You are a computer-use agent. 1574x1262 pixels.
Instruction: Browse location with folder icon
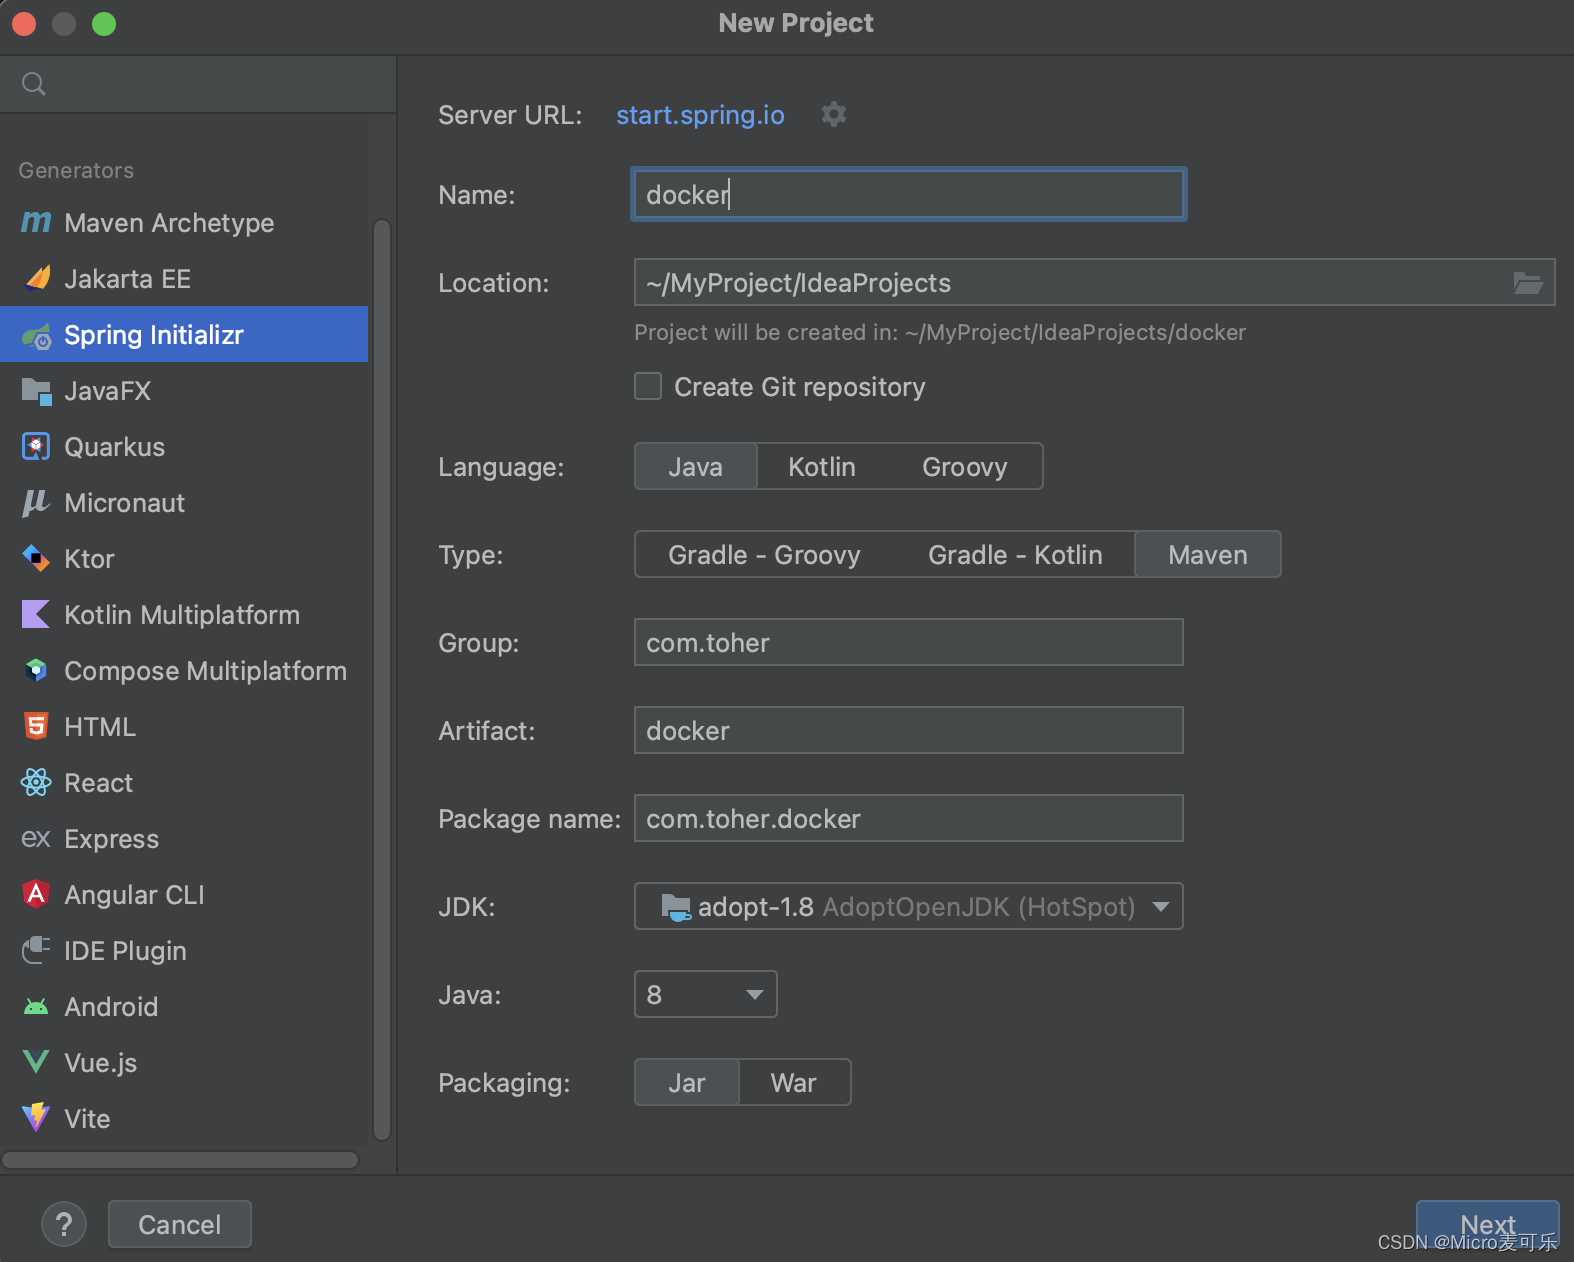coord(1527,283)
